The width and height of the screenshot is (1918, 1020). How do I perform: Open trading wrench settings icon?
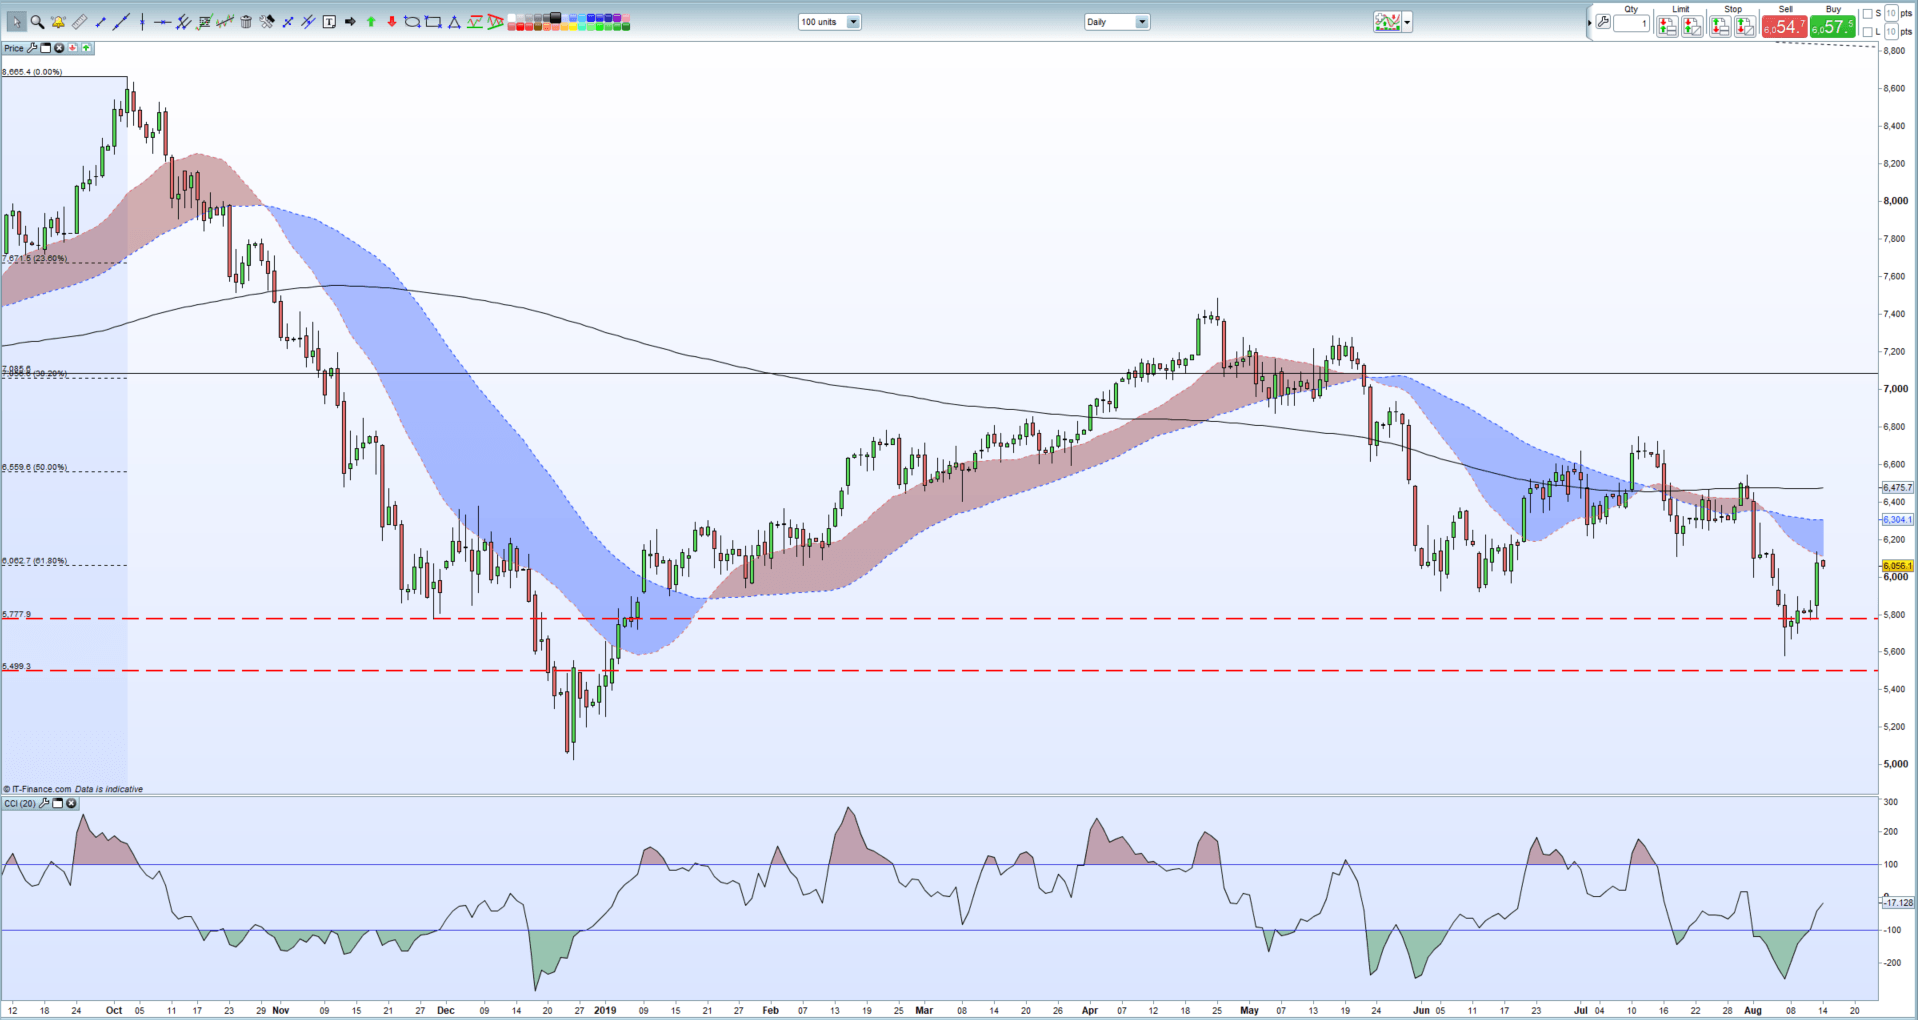1603,21
